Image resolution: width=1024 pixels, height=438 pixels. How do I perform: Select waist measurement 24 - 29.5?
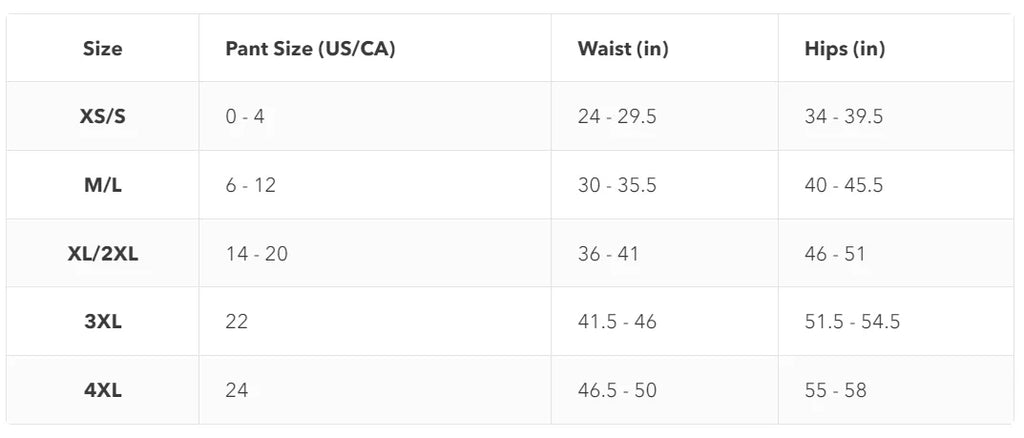pyautogui.click(x=617, y=117)
